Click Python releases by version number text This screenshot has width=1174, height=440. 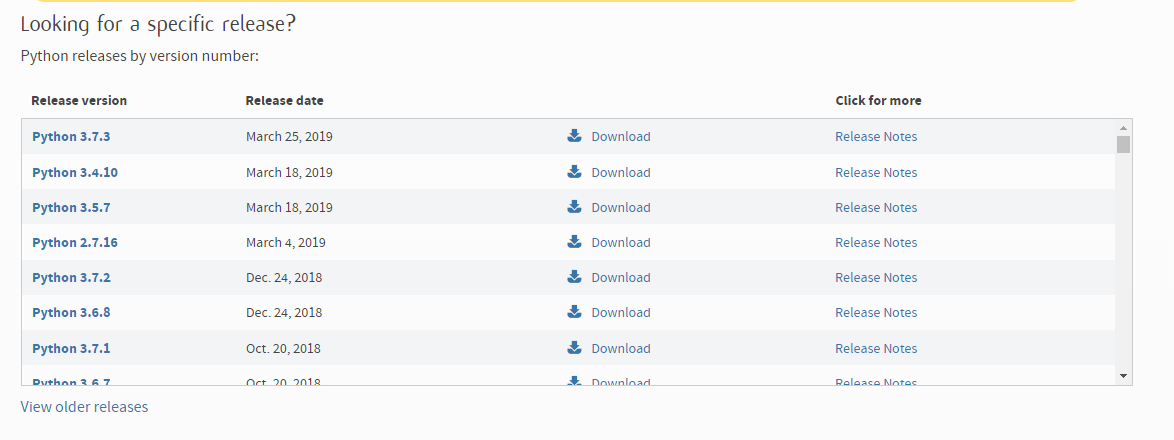coord(139,56)
